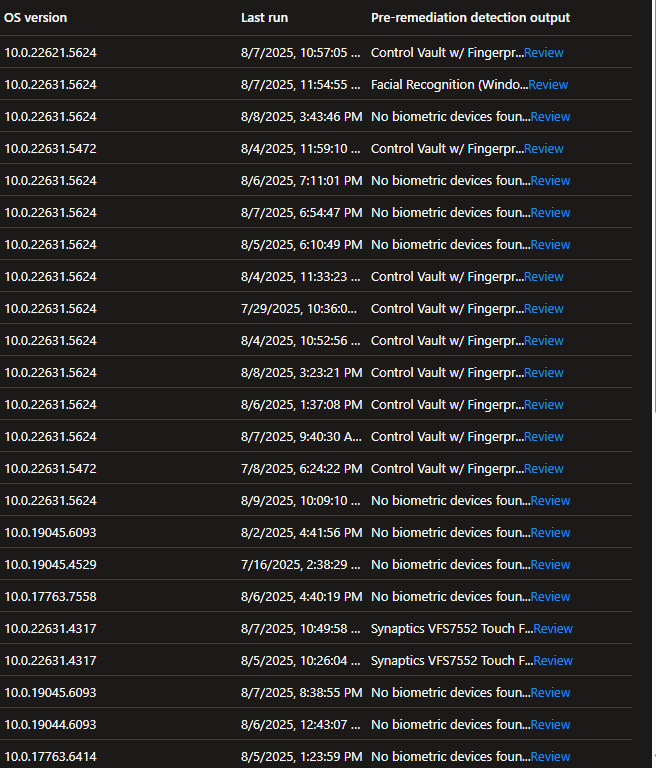Open Review for the 8/2/2025, 4:41:56 PM run
656x768 pixels.
pos(550,533)
